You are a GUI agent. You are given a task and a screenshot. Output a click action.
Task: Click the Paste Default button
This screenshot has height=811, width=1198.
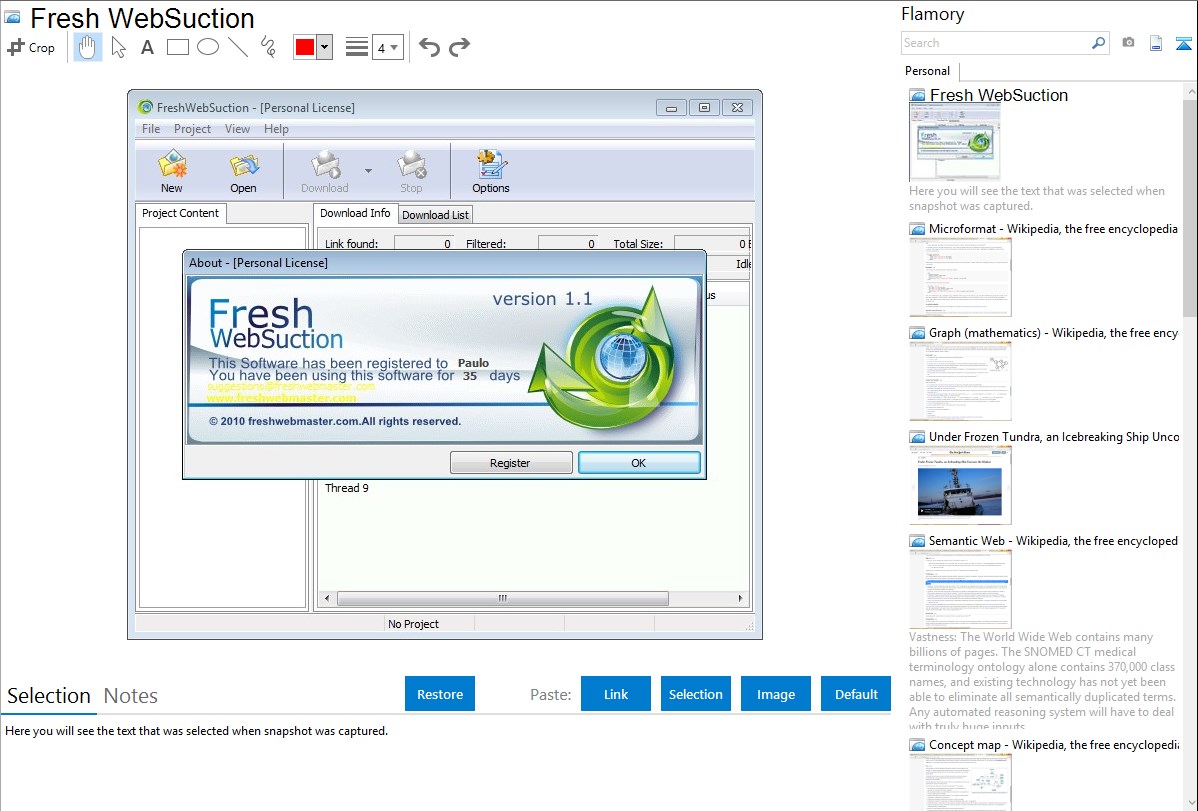[x=856, y=694]
